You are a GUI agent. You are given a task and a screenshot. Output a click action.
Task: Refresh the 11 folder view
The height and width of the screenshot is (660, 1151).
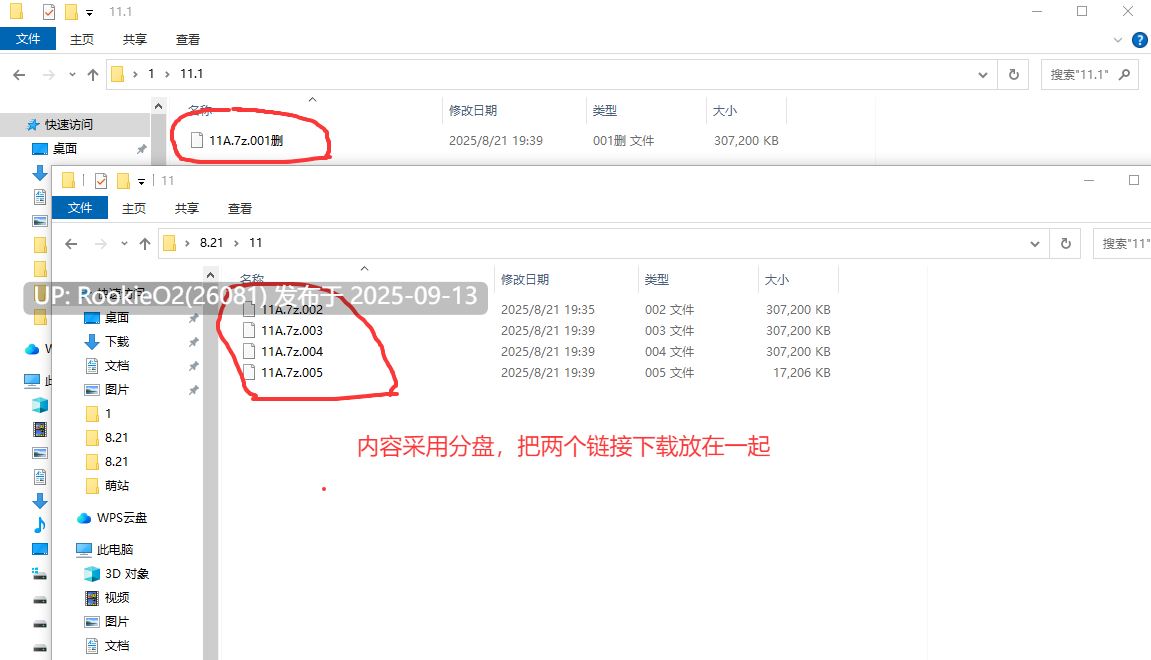(x=1066, y=243)
